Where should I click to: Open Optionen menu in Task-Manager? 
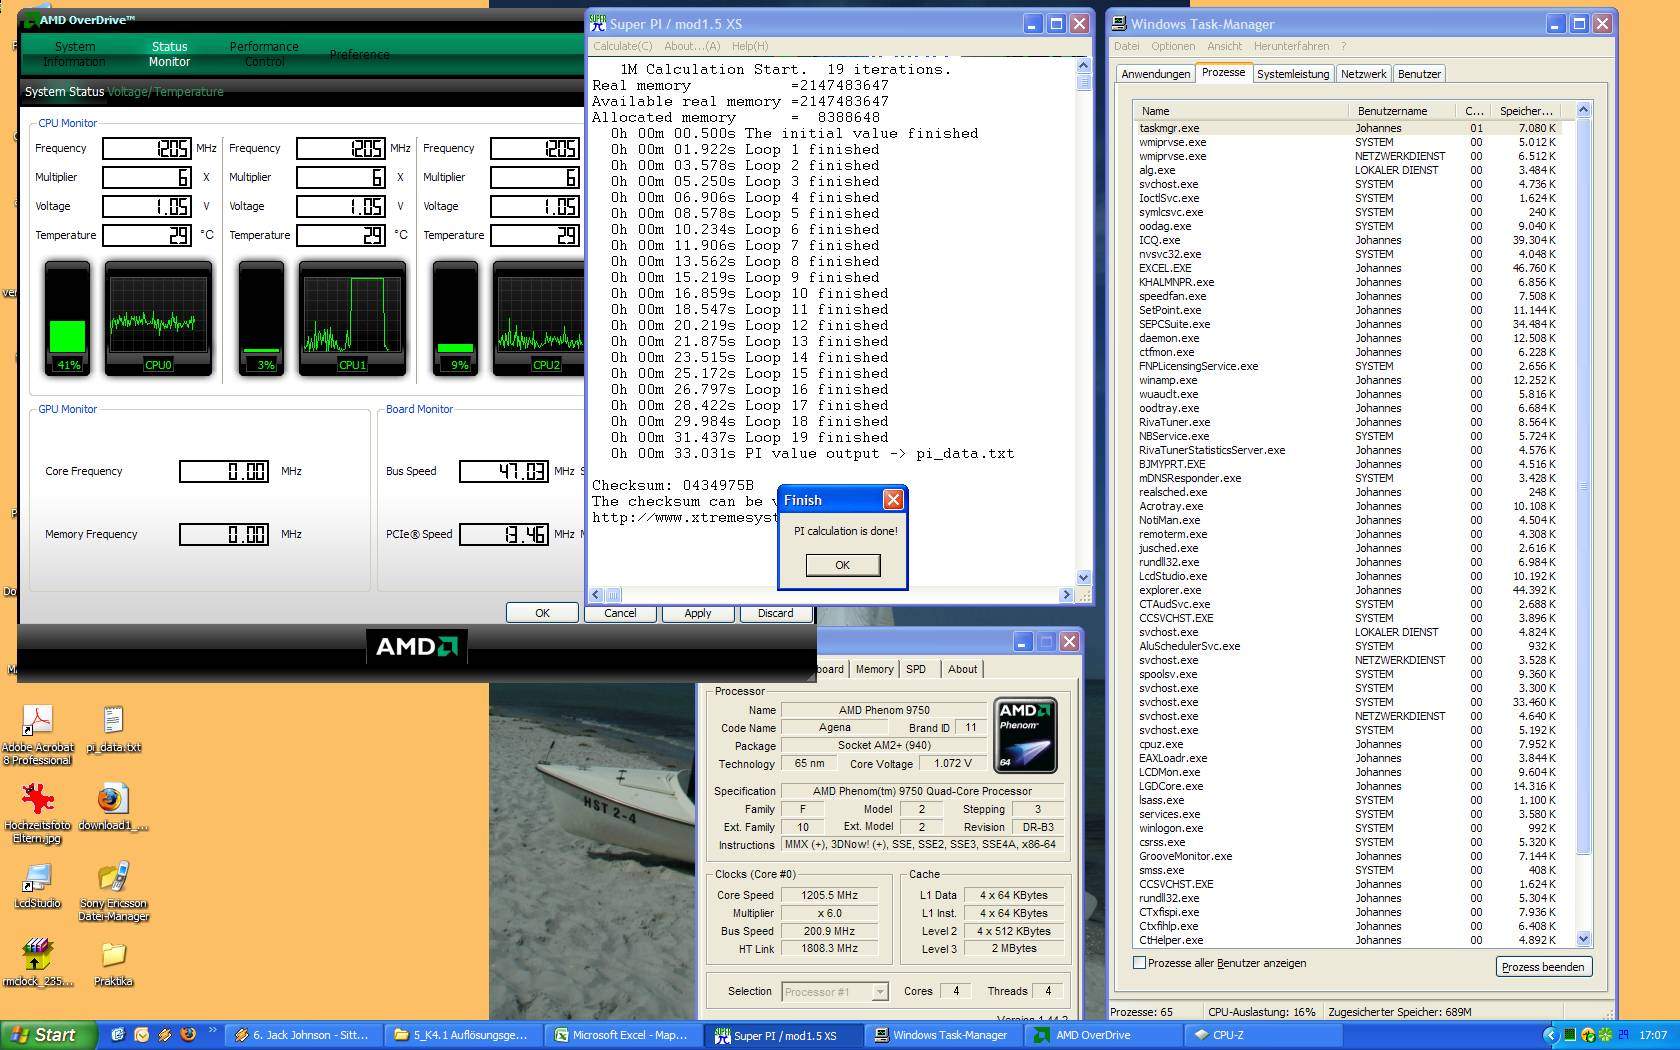1173,46
